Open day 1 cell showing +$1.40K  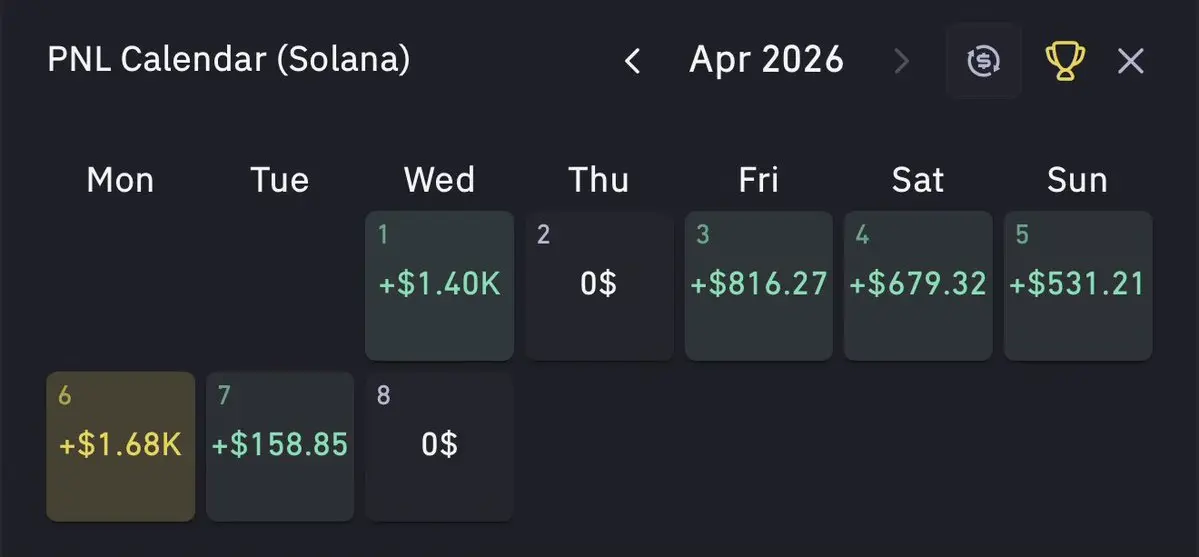tap(440, 285)
